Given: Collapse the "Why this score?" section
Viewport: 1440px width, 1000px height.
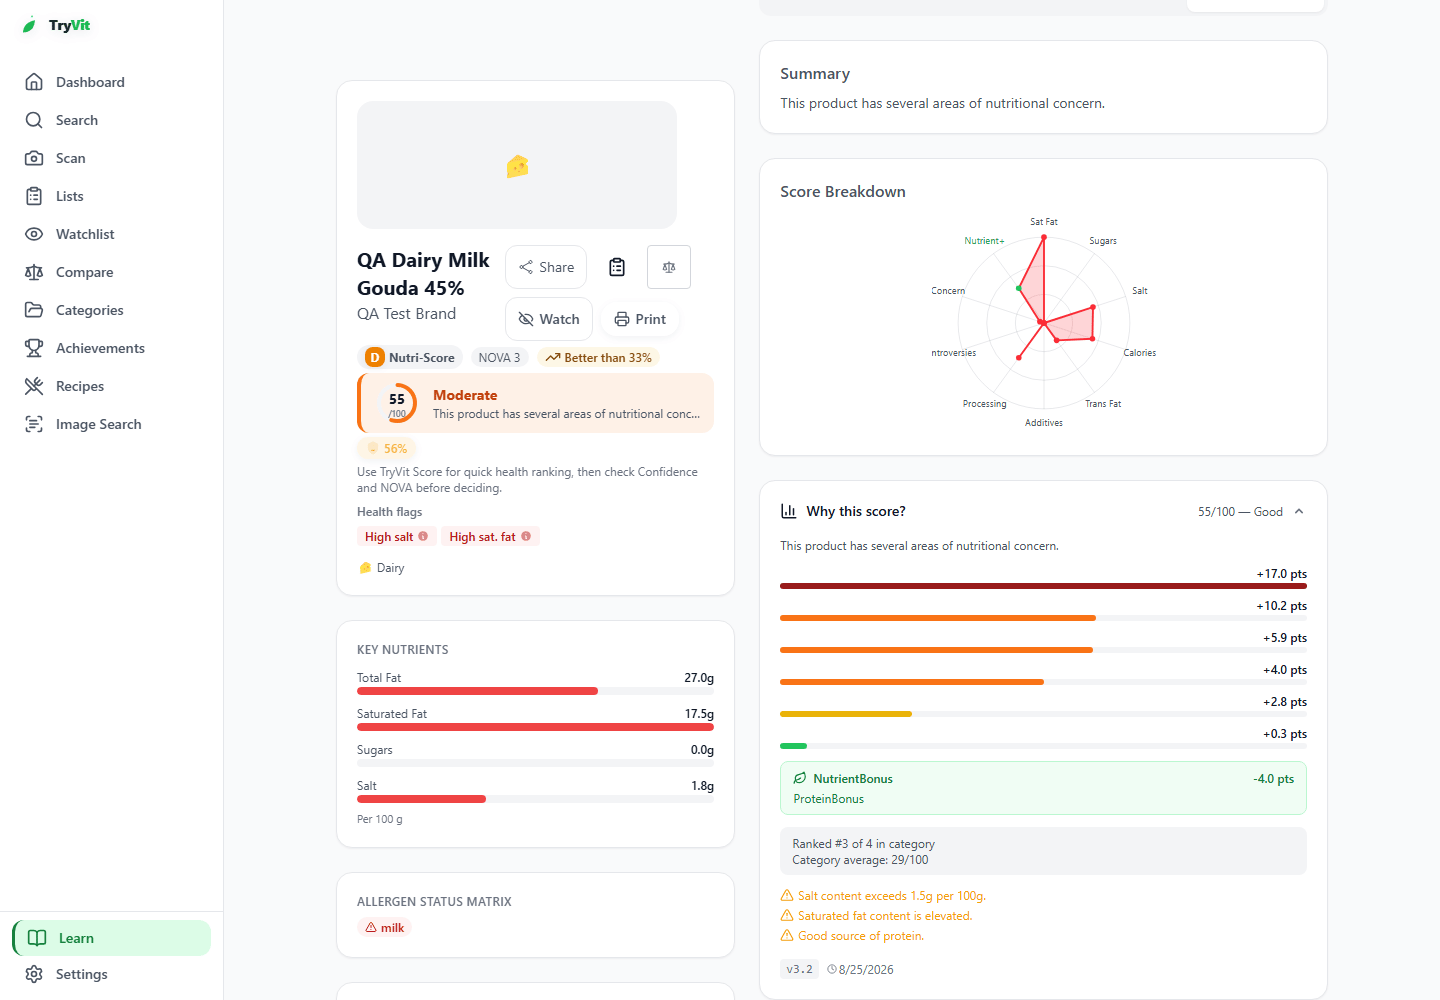Looking at the screenshot, I should [x=1299, y=511].
